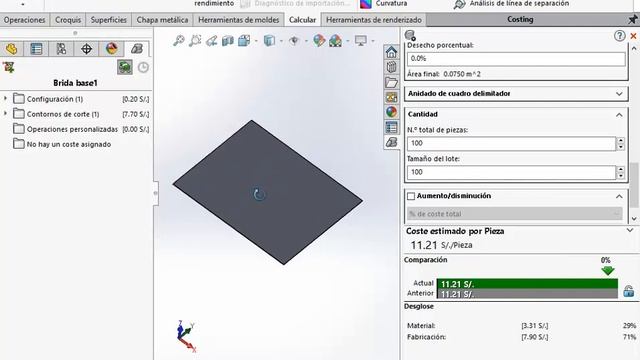Open the Display Style dropdown arrow
Image resolution: width=640 pixels, height=360 pixels.
(281, 41)
